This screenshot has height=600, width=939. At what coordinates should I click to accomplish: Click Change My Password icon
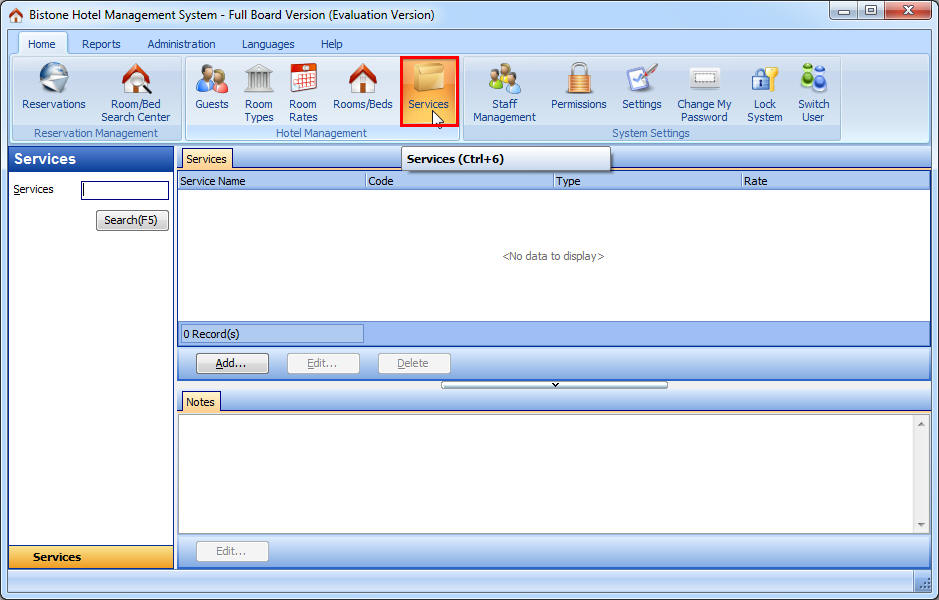click(704, 91)
